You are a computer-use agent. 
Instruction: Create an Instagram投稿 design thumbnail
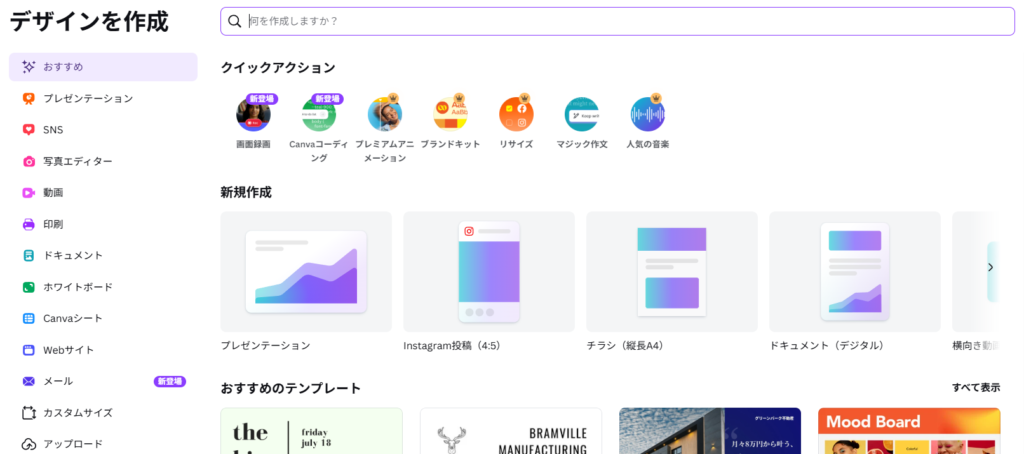click(489, 272)
